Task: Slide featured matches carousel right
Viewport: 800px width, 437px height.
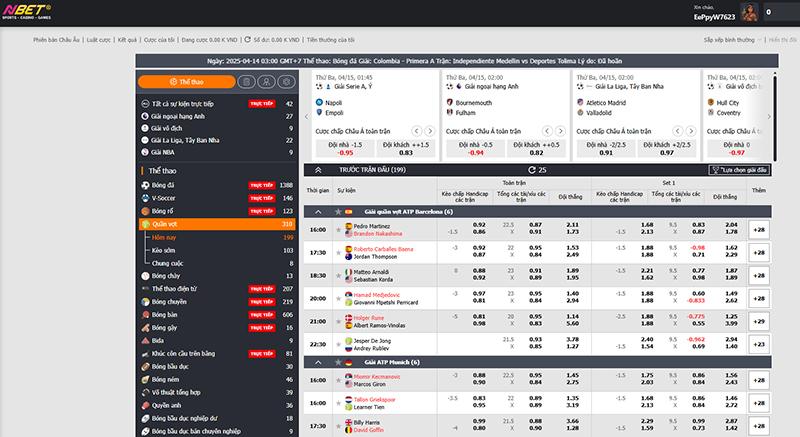Action: (769, 117)
